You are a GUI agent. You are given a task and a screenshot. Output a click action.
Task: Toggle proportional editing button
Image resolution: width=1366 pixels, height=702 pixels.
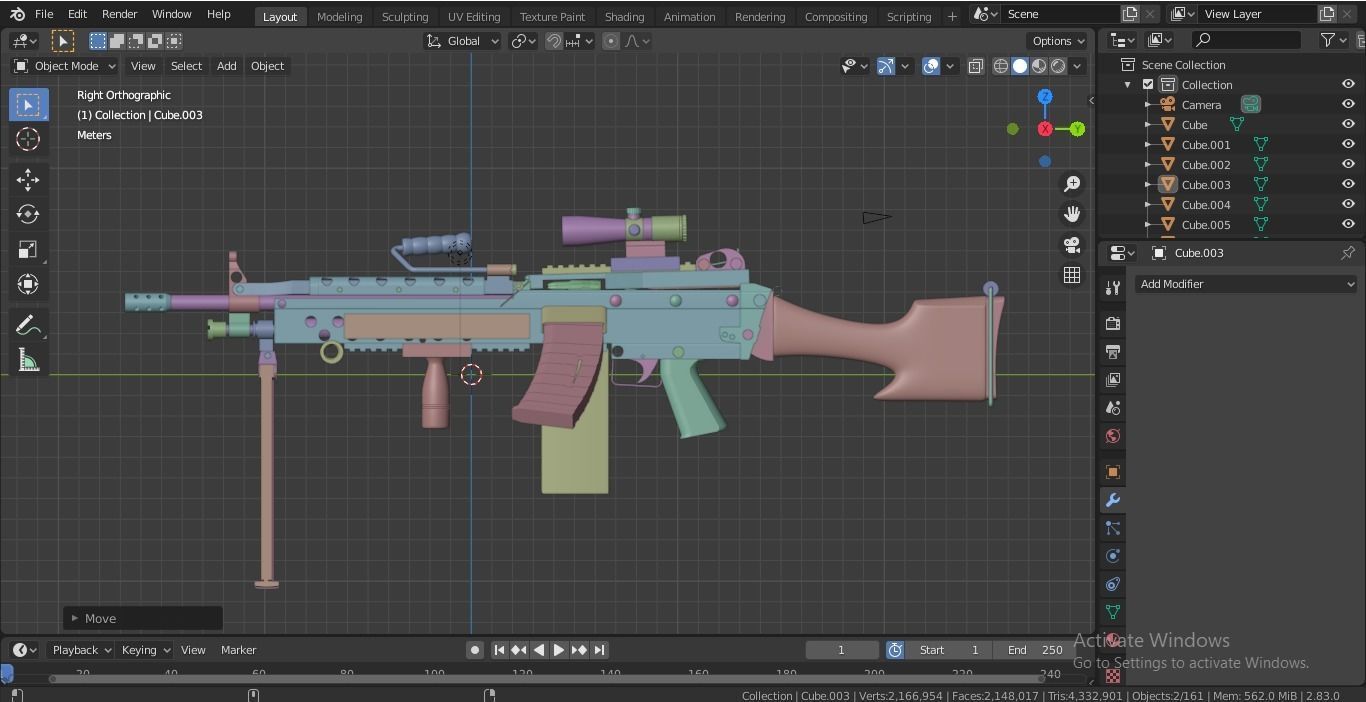click(610, 41)
